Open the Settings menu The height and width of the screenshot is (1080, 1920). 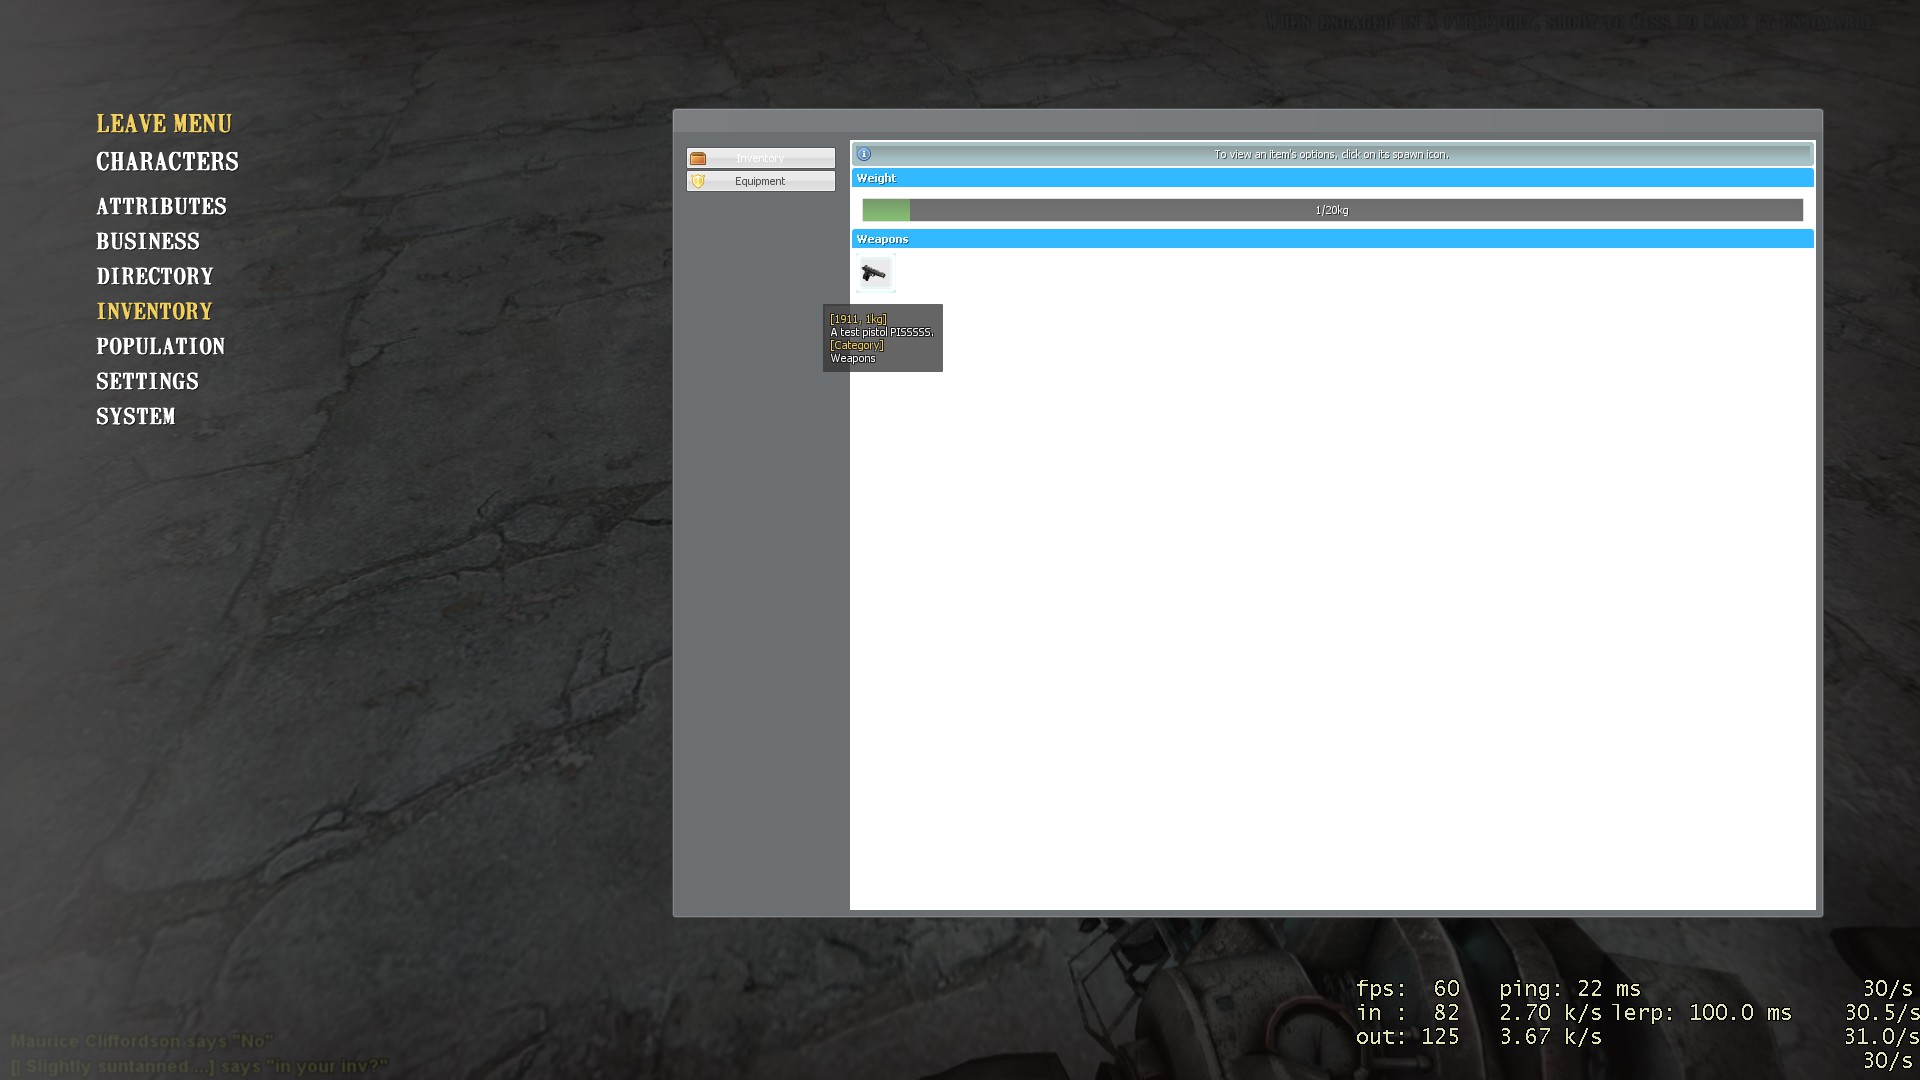147,382
